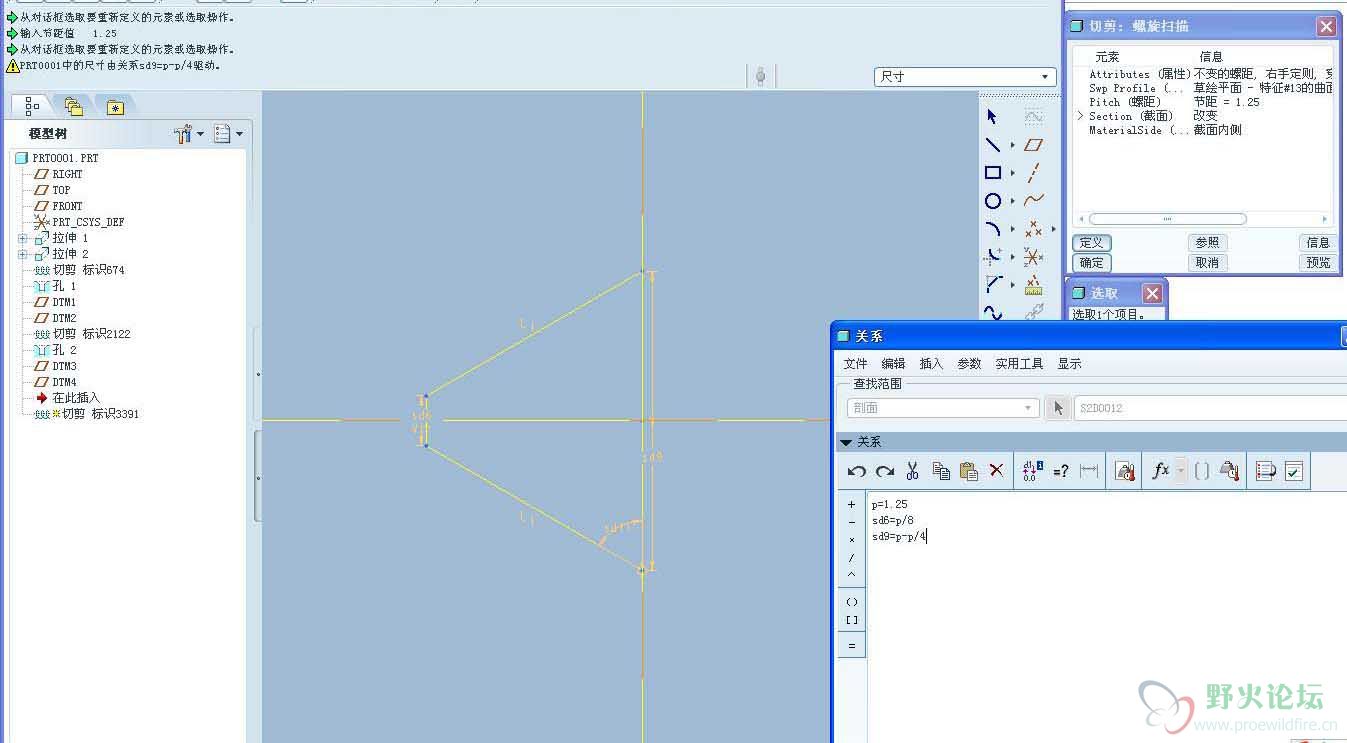This screenshot has width=1347, height=743.
Task: Click the 定义 button in helical sweep dialog
Action: (1091, 243)
